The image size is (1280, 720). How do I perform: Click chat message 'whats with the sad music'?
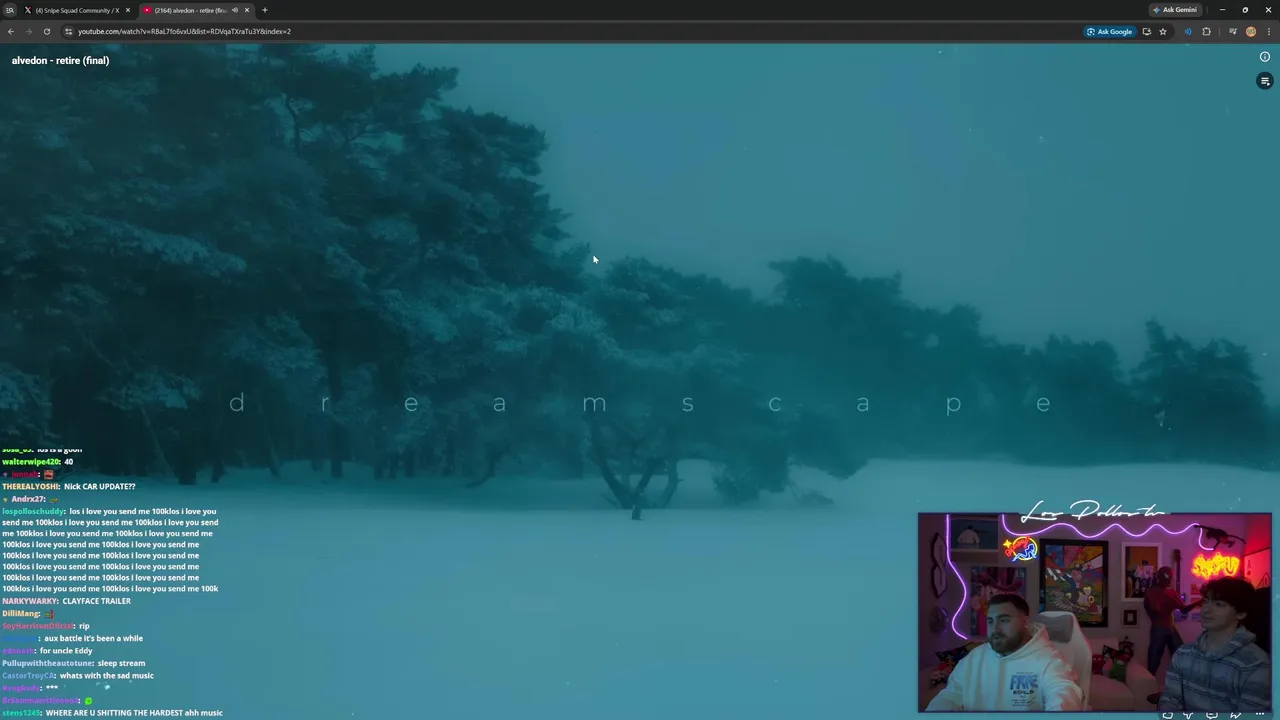[106, 676]
